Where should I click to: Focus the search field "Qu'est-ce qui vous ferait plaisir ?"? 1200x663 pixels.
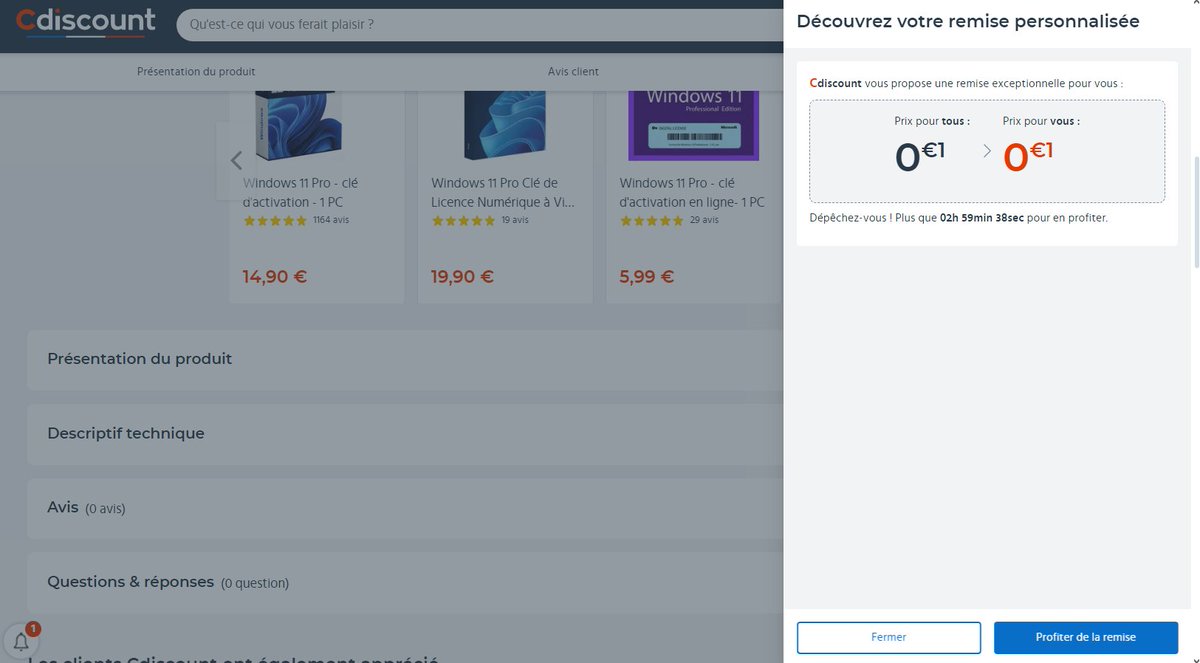[480, 24]
